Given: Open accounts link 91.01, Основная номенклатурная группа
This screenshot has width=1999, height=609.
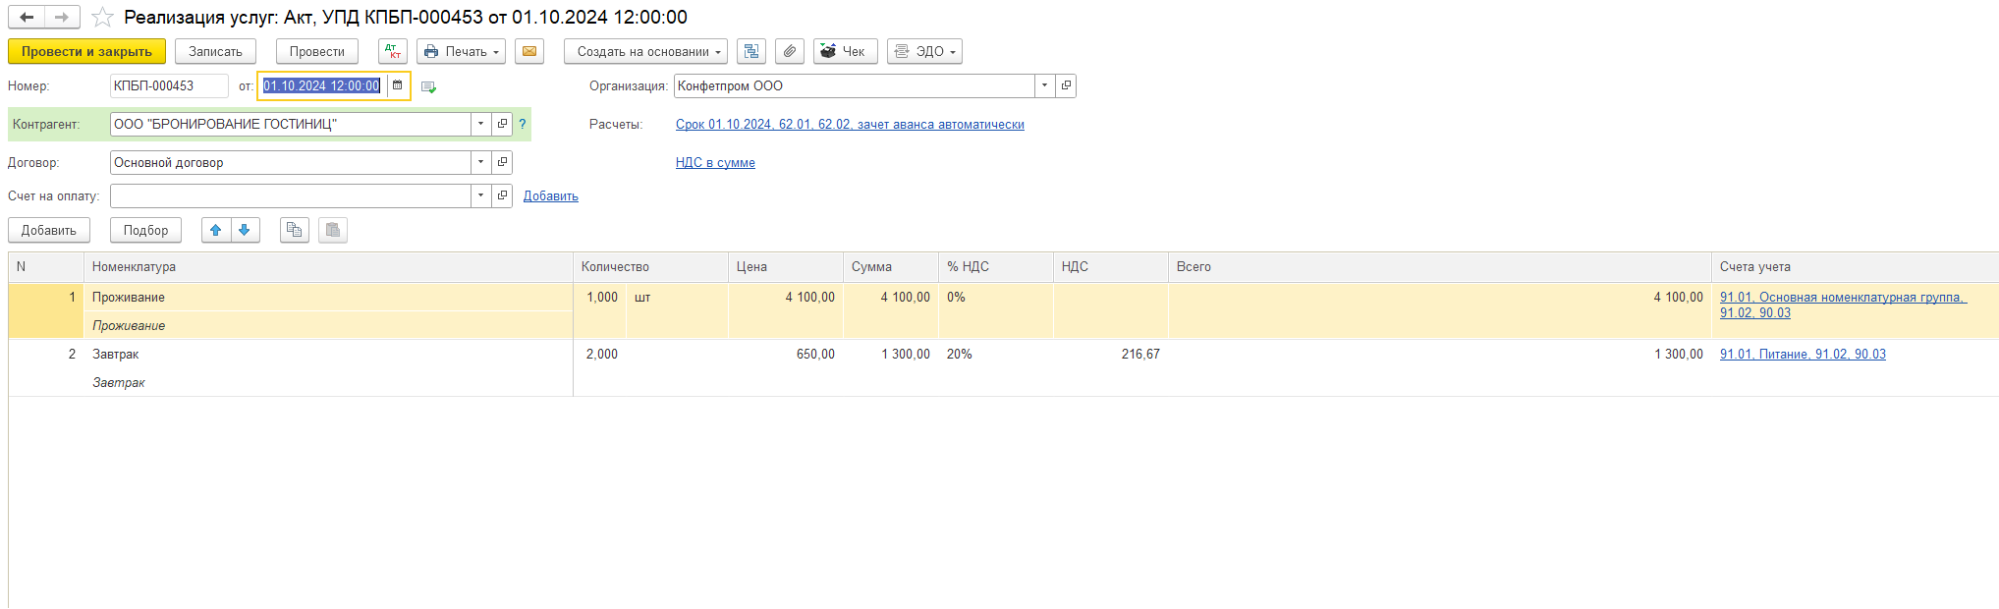Looking at the screenshot, I should pos(1843,305).
